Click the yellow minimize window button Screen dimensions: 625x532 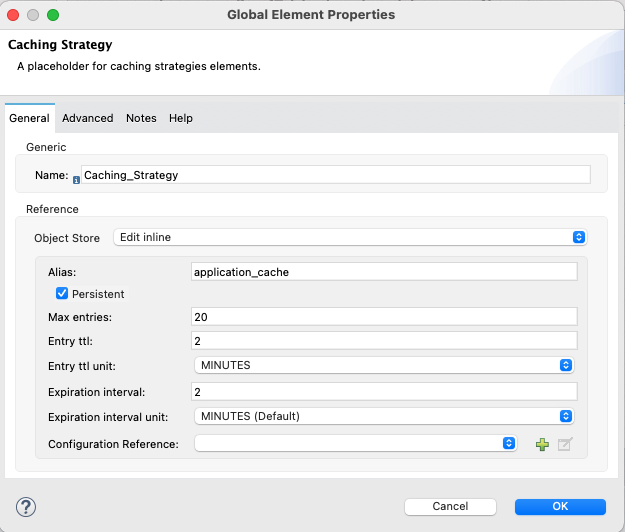pyautogui.click(x=33, y=15)
